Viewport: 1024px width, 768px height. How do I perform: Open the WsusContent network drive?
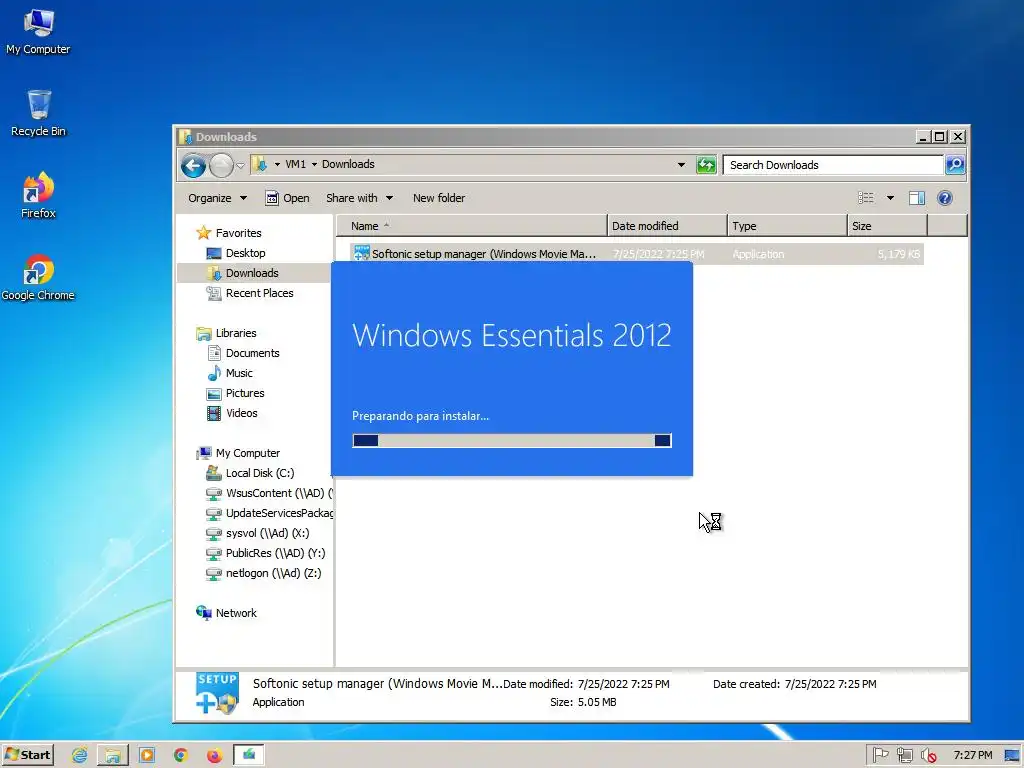[x=268, y=493]
